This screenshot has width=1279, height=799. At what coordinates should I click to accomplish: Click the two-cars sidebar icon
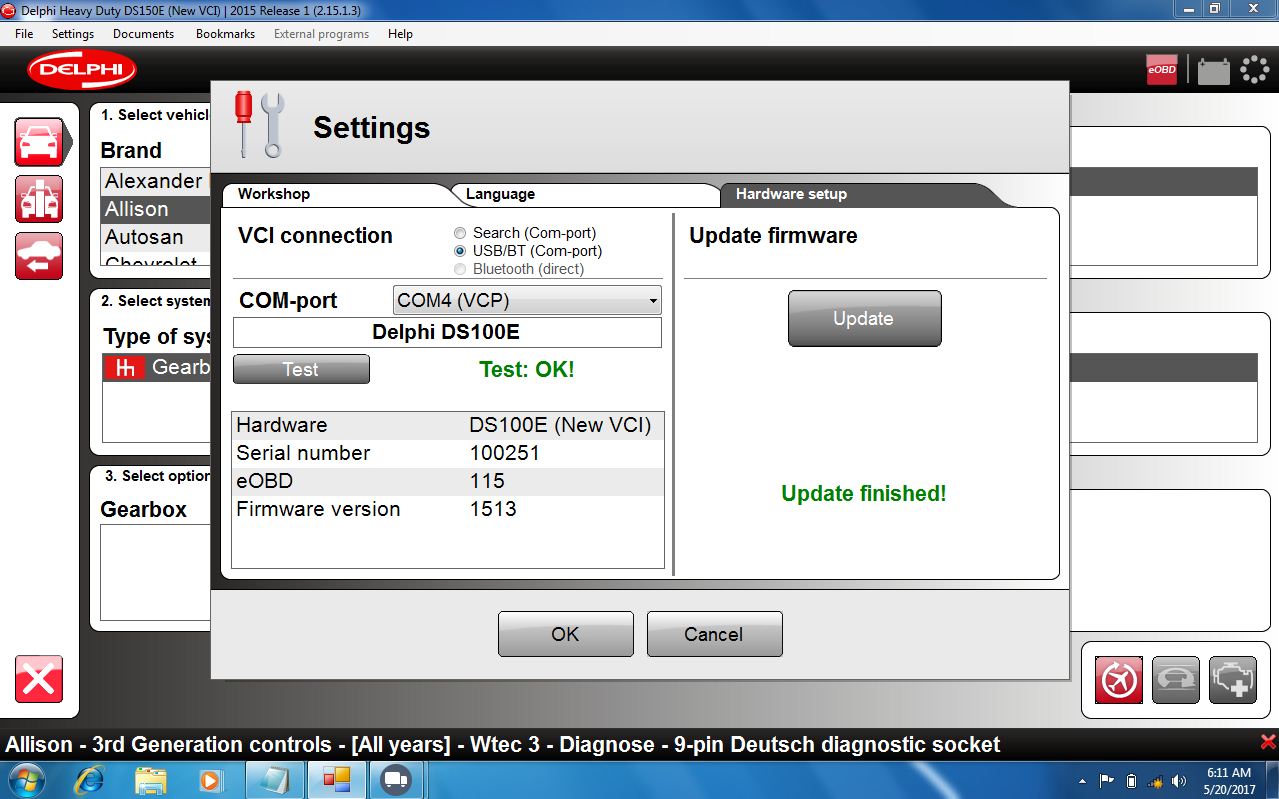[39, 199]
